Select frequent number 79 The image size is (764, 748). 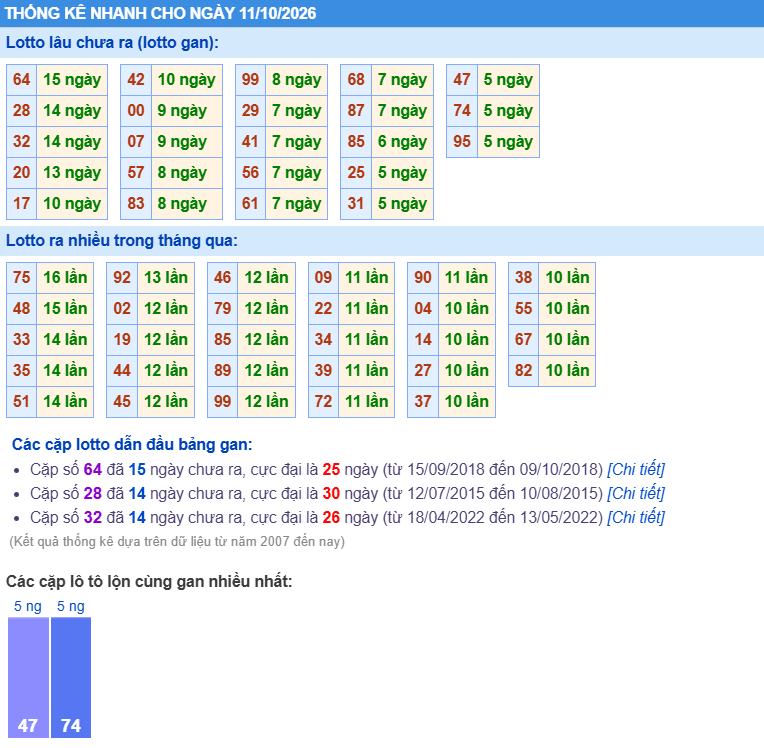[x=223, y=308]
